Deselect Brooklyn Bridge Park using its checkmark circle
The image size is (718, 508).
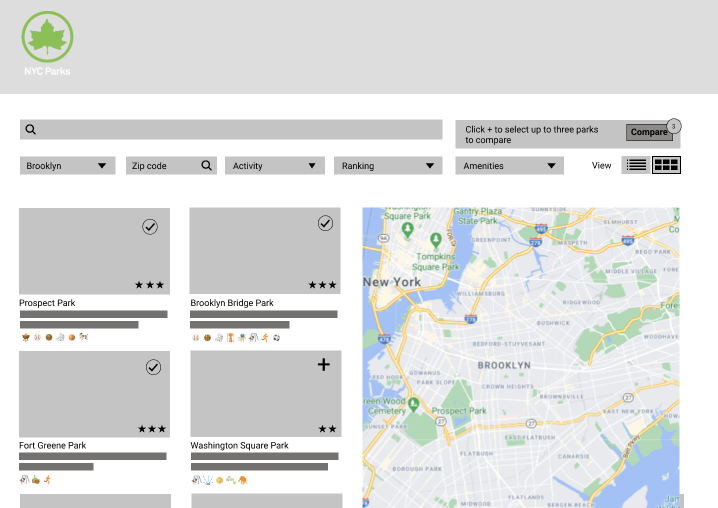click(x=325, y=223)
